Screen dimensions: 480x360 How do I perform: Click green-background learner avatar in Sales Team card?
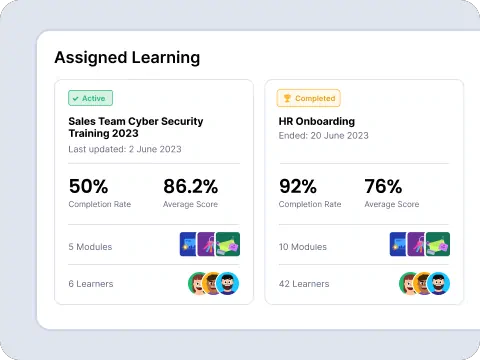pyautogui.click(x=195, y=284)
